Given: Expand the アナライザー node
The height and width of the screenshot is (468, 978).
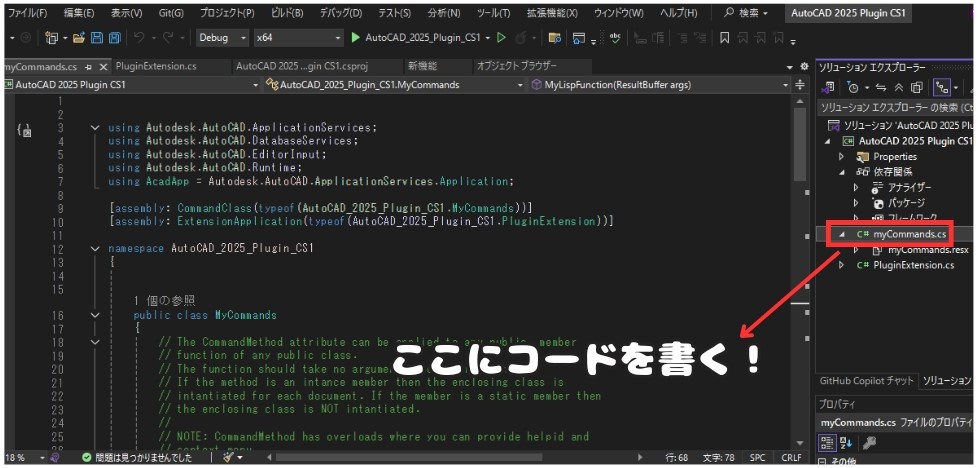Looking at the screenshot, I should 856,188.
